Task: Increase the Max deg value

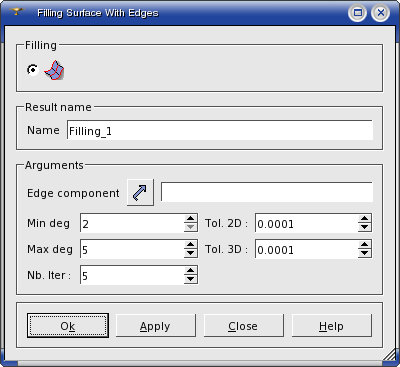Action: (x=190, y=245)
